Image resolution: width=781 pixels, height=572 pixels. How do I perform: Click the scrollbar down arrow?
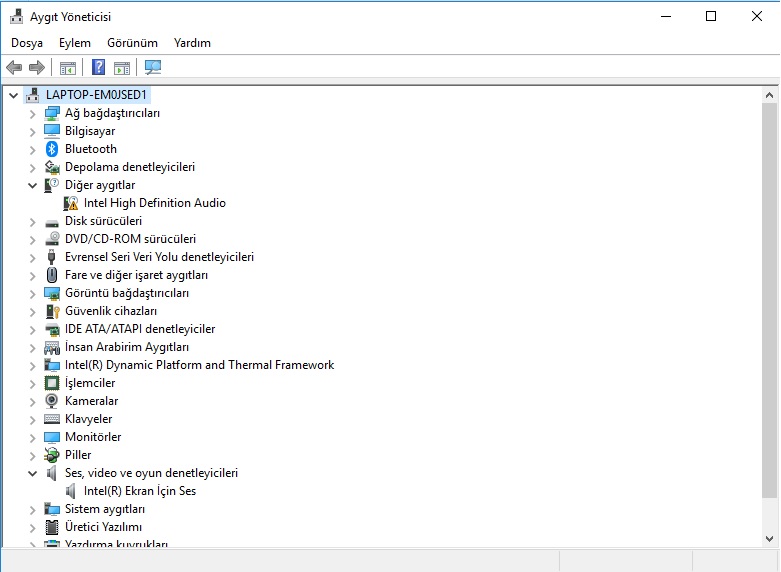770,539
